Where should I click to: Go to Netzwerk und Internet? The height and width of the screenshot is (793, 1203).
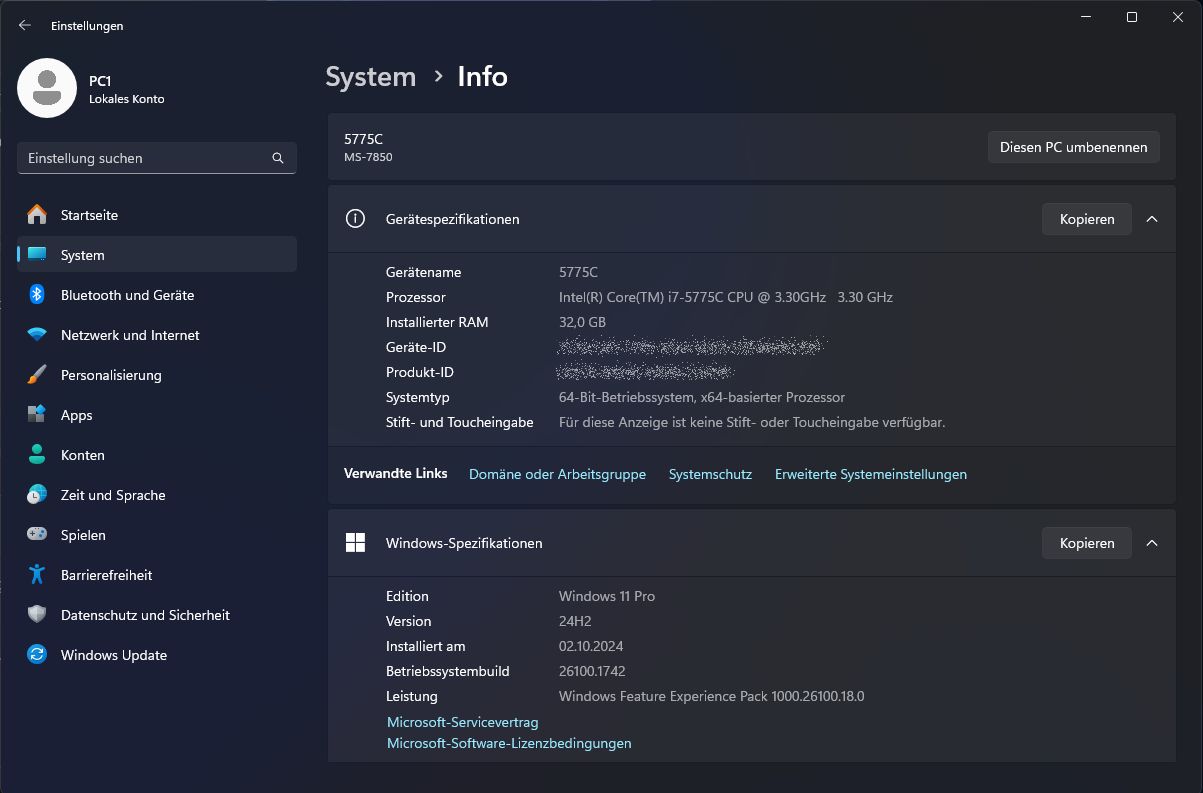tap(157, 335)
